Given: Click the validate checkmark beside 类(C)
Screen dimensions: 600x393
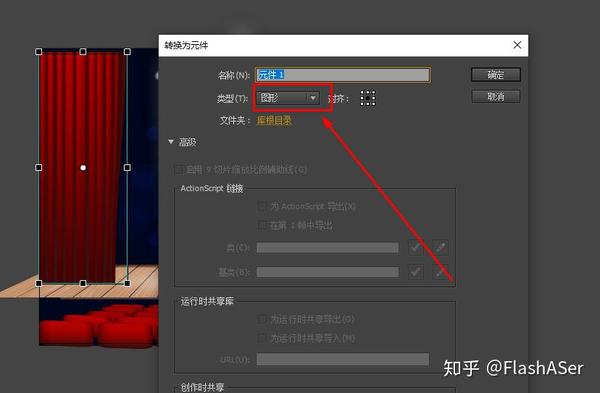Looking at the screenshot, I should [416, 248].
